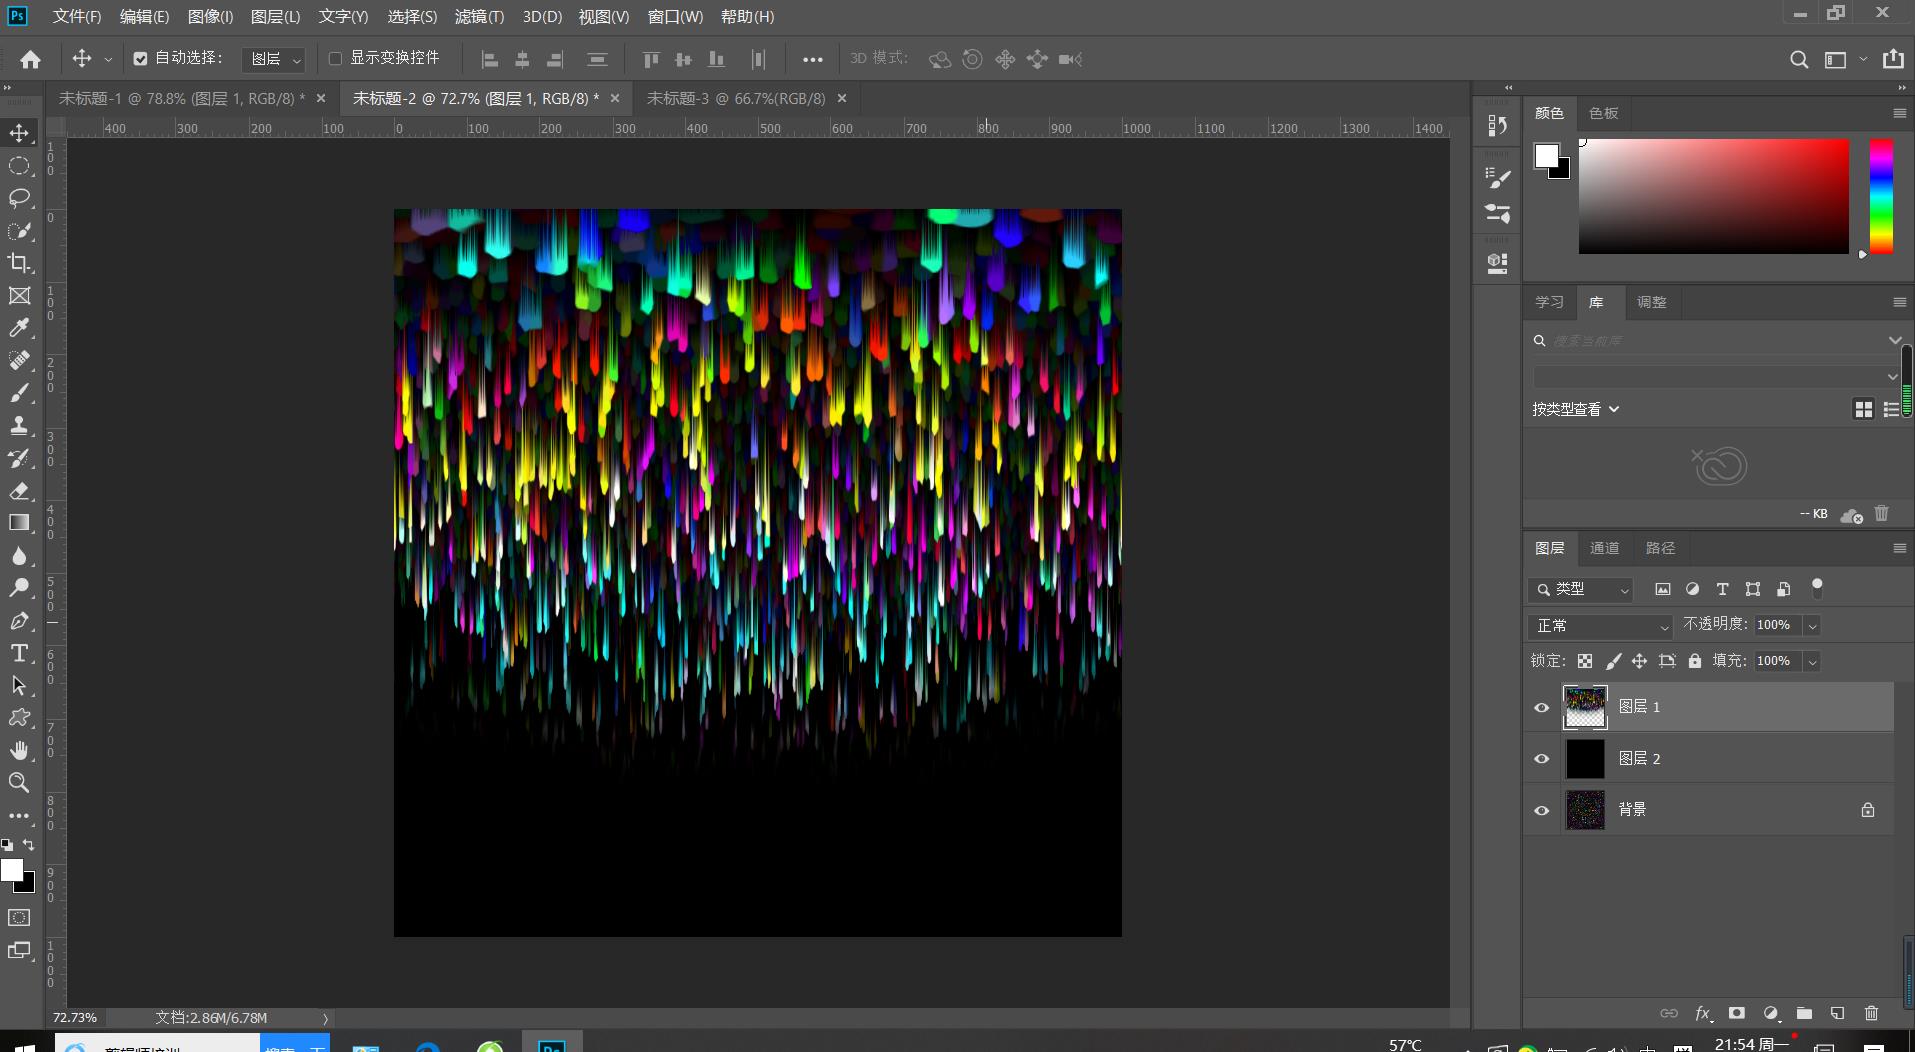
Task: Hide the 背景 layer eye icon
Action: pyautogui.click(x=1541, y=811)
